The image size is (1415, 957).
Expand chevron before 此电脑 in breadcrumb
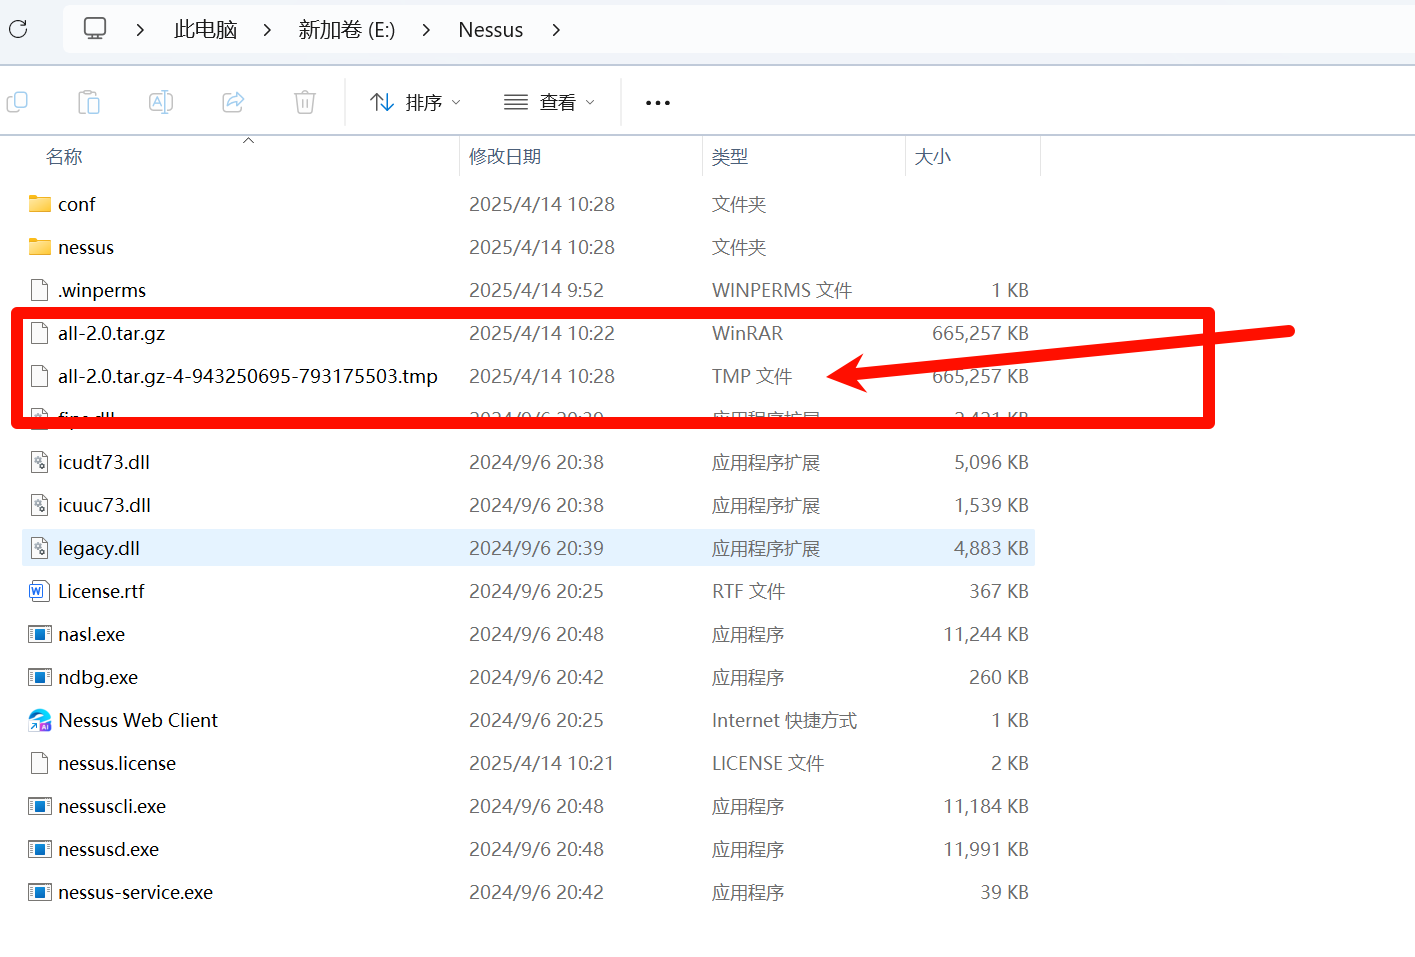pos(140,30)
